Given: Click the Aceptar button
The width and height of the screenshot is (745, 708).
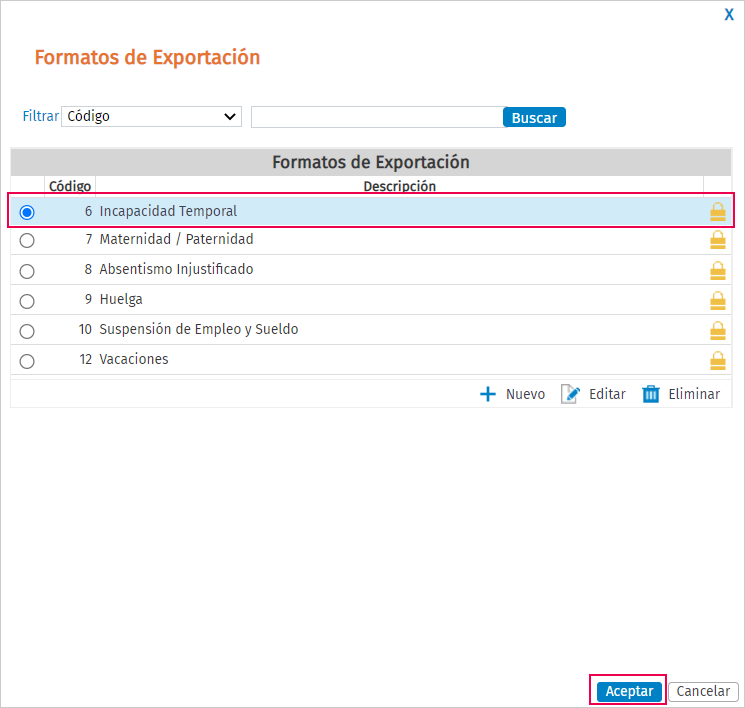Looking at the screenshot, I should 629,691.
